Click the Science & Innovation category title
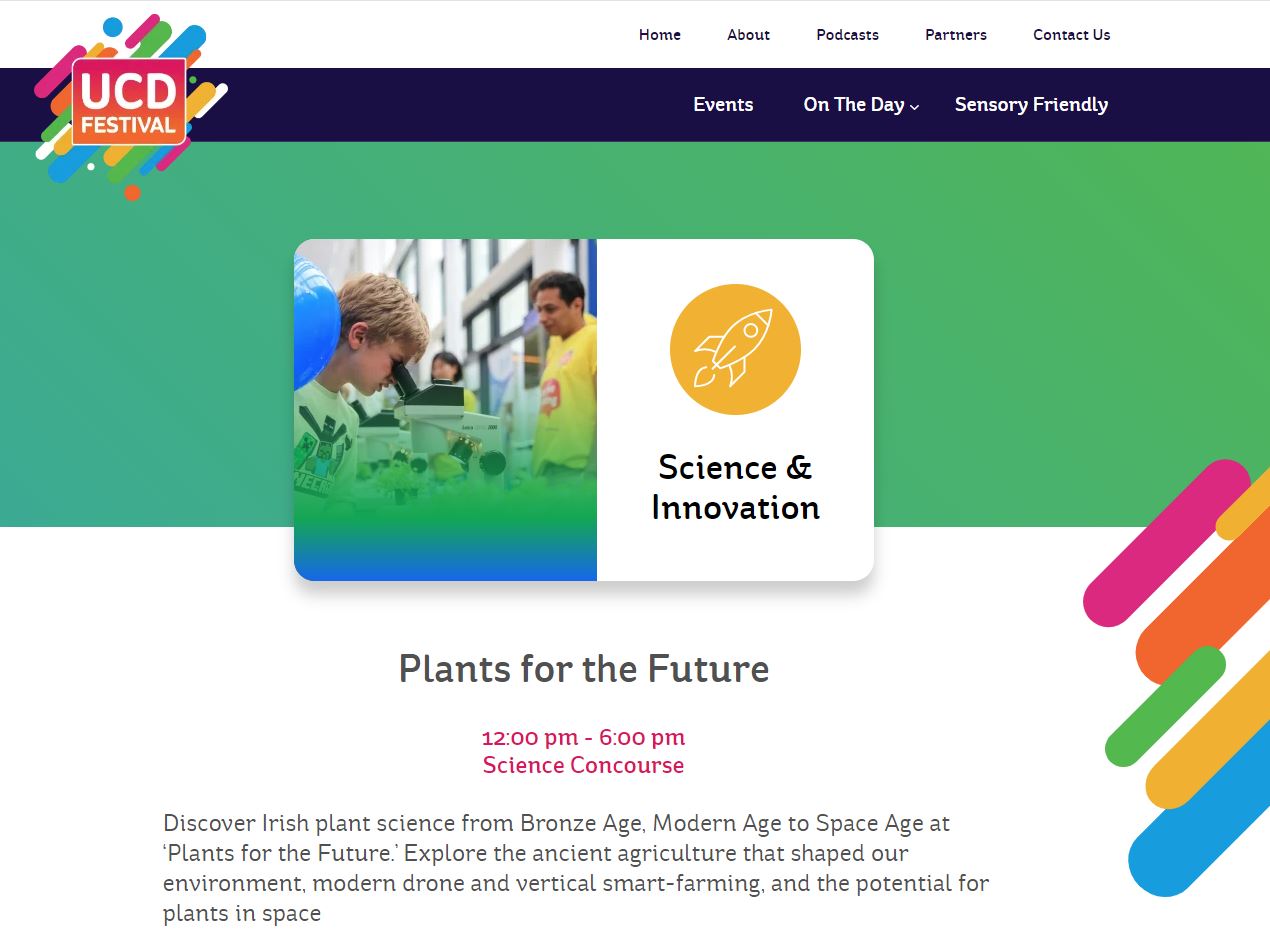 click(735, 487)
